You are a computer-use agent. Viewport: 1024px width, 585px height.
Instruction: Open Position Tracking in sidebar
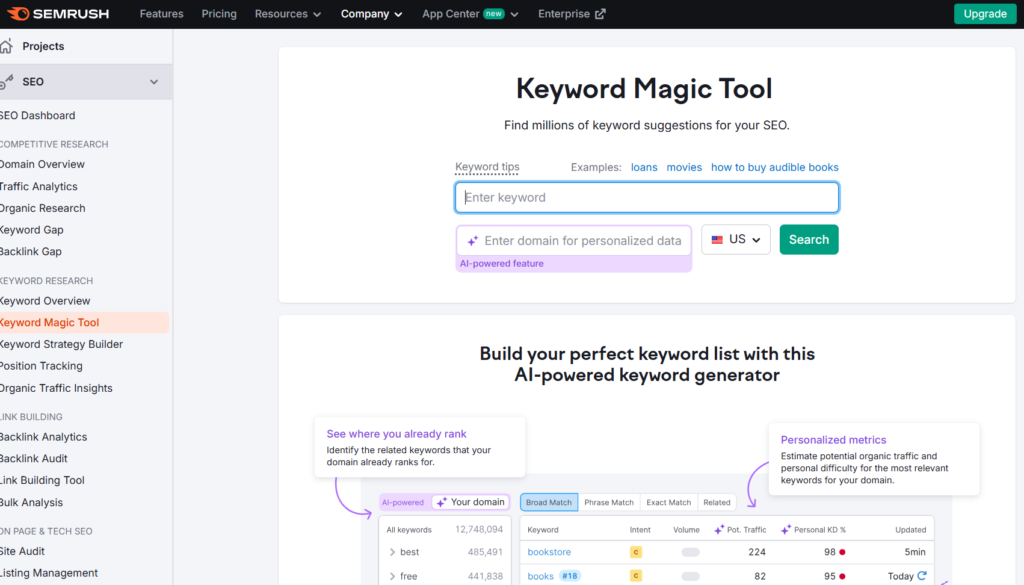point(41,366)
